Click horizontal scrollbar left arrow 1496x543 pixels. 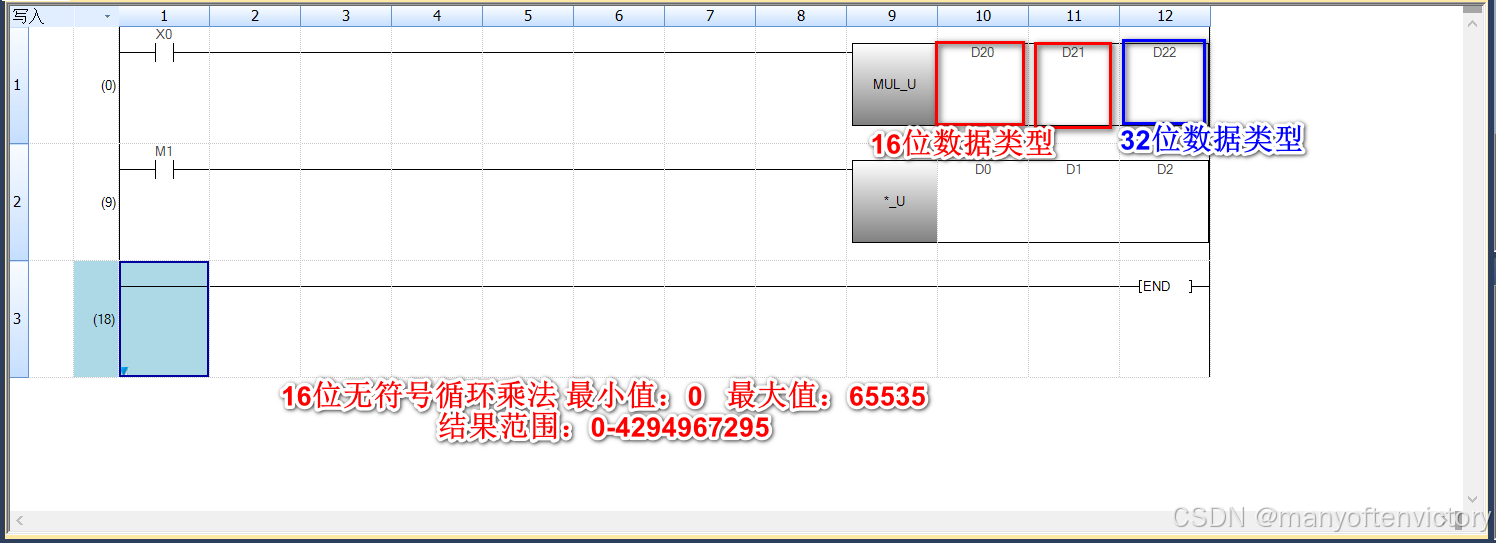(17, 520)
